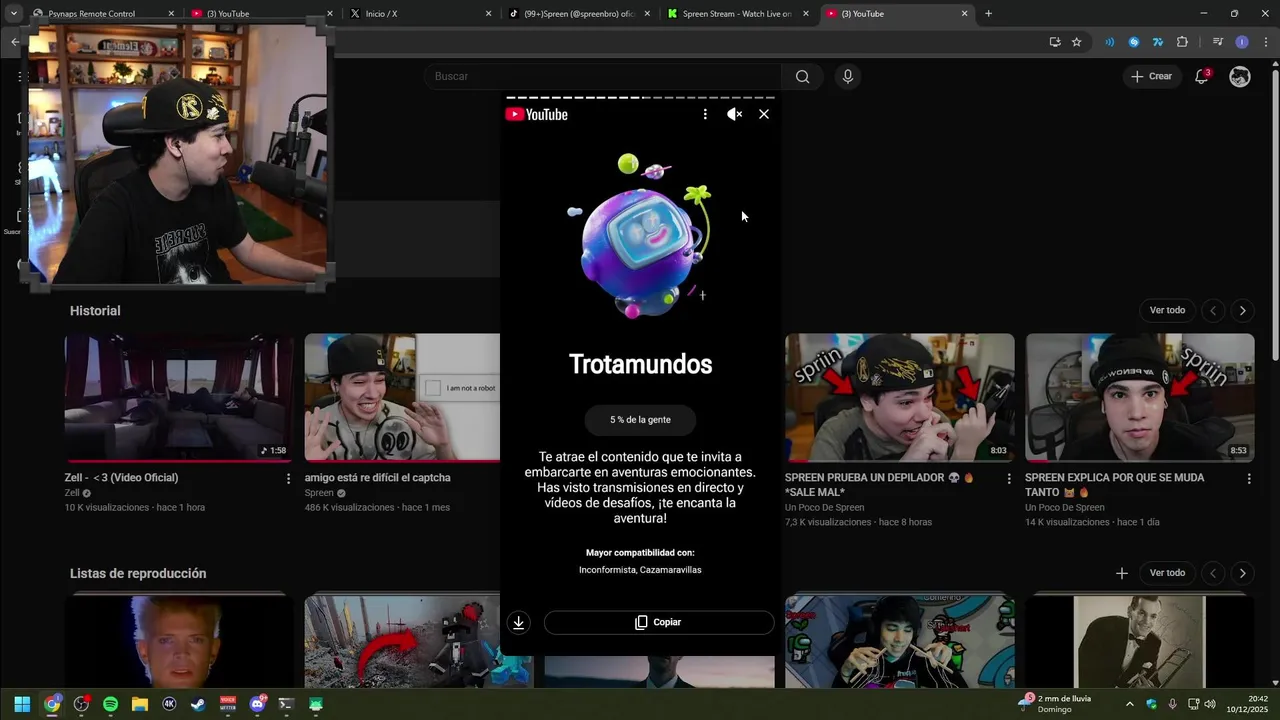The height and width of the screenshot is (720, 1280).
Task: Open options for "Zell - <3 (Video Oficial)"
Action: pyautogui.click(x=288, y=479)
